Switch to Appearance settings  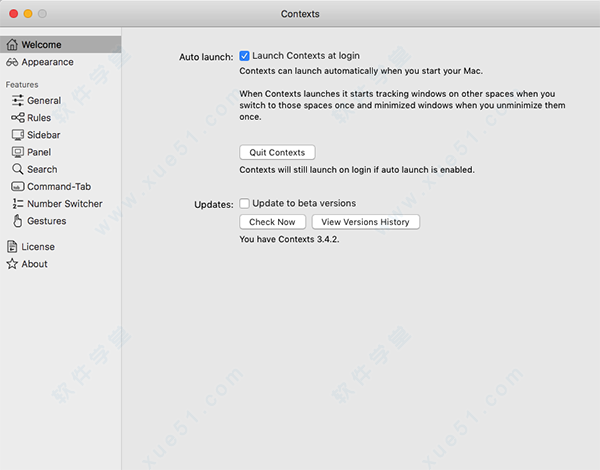(x=47, y=62)
